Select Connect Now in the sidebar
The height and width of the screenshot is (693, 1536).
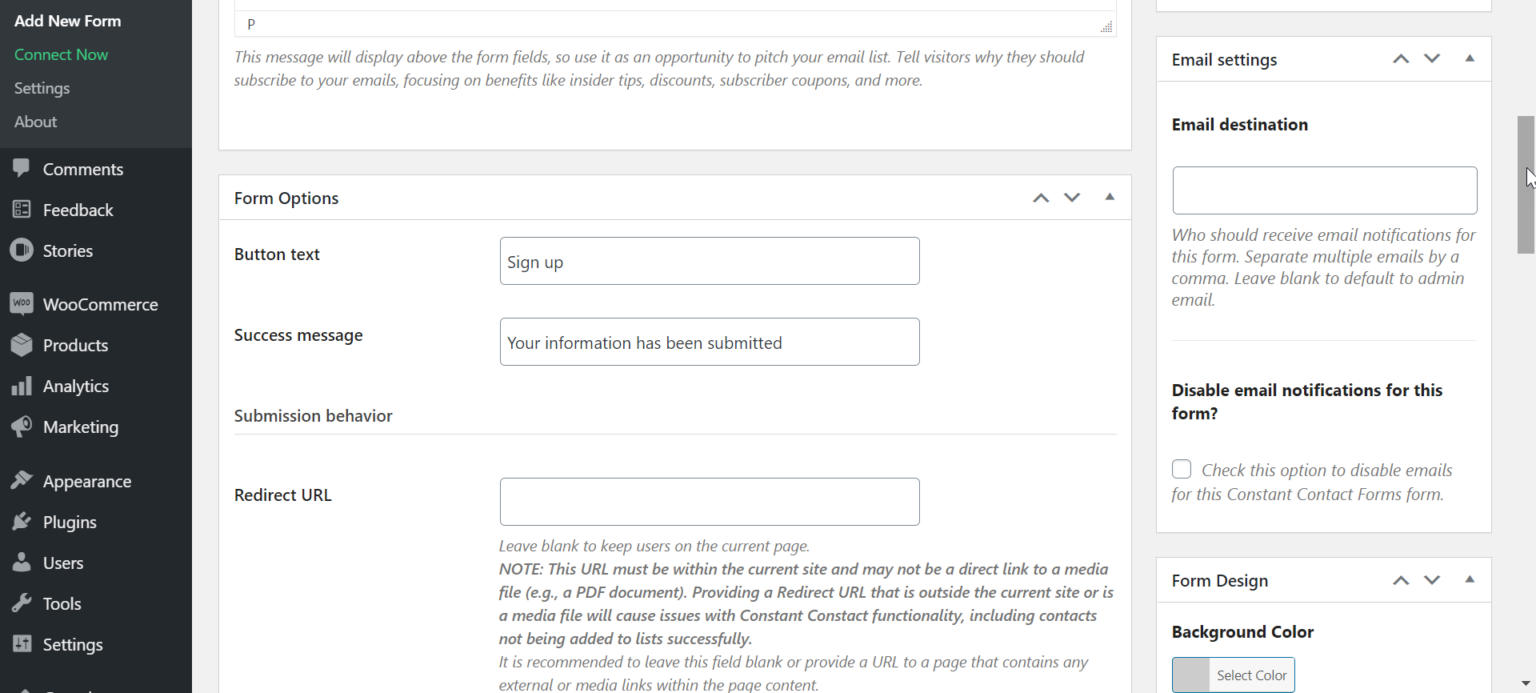point(61,54)
